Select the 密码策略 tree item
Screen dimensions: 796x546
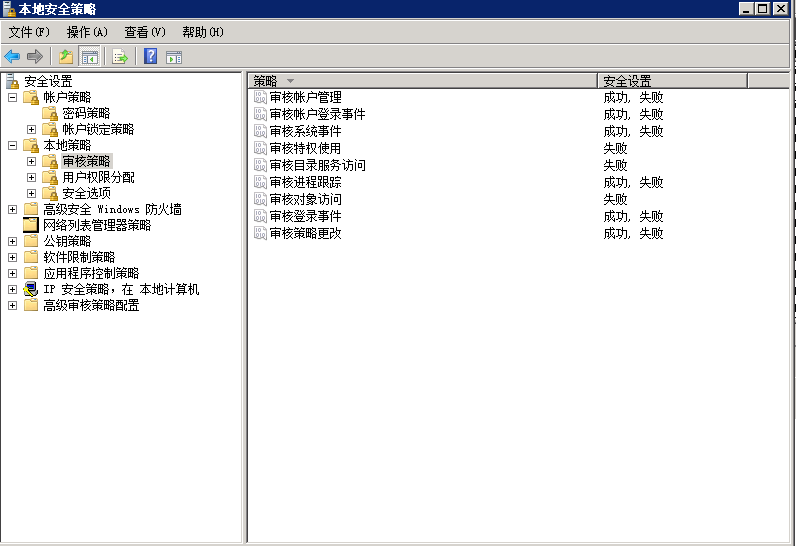[x=86, y=113]
